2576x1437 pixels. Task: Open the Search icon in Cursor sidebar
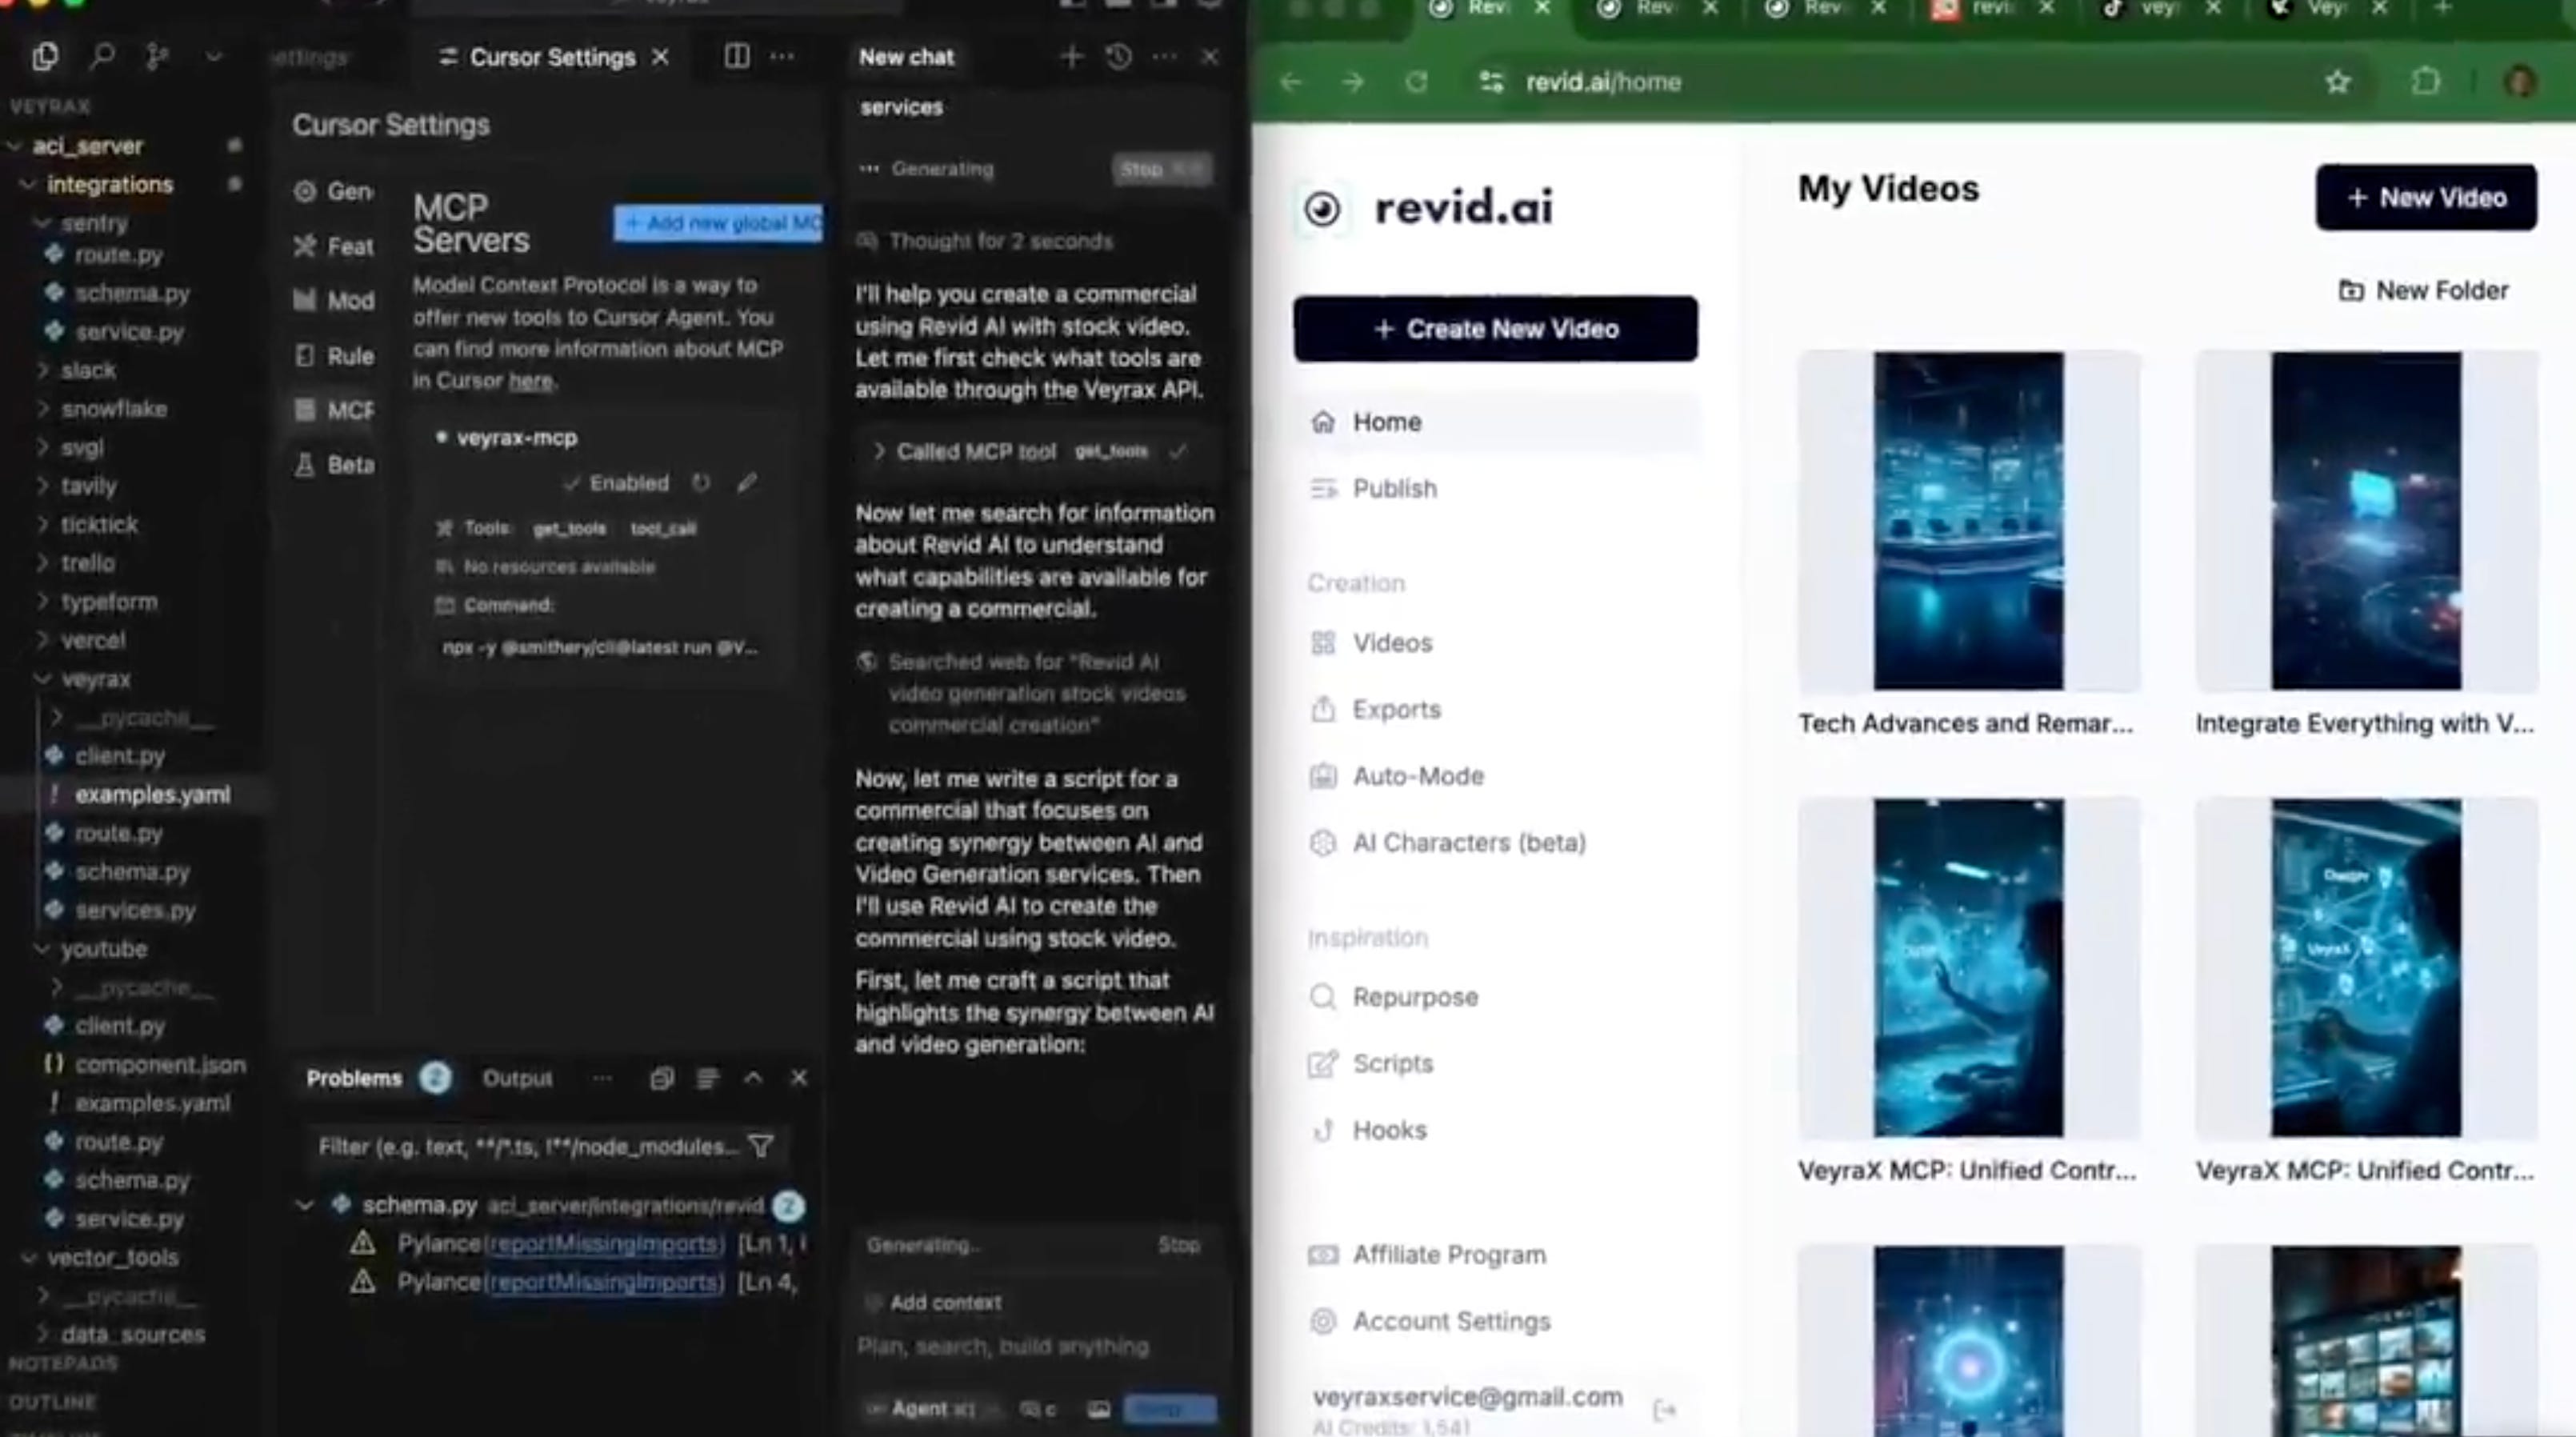point(102,57)
